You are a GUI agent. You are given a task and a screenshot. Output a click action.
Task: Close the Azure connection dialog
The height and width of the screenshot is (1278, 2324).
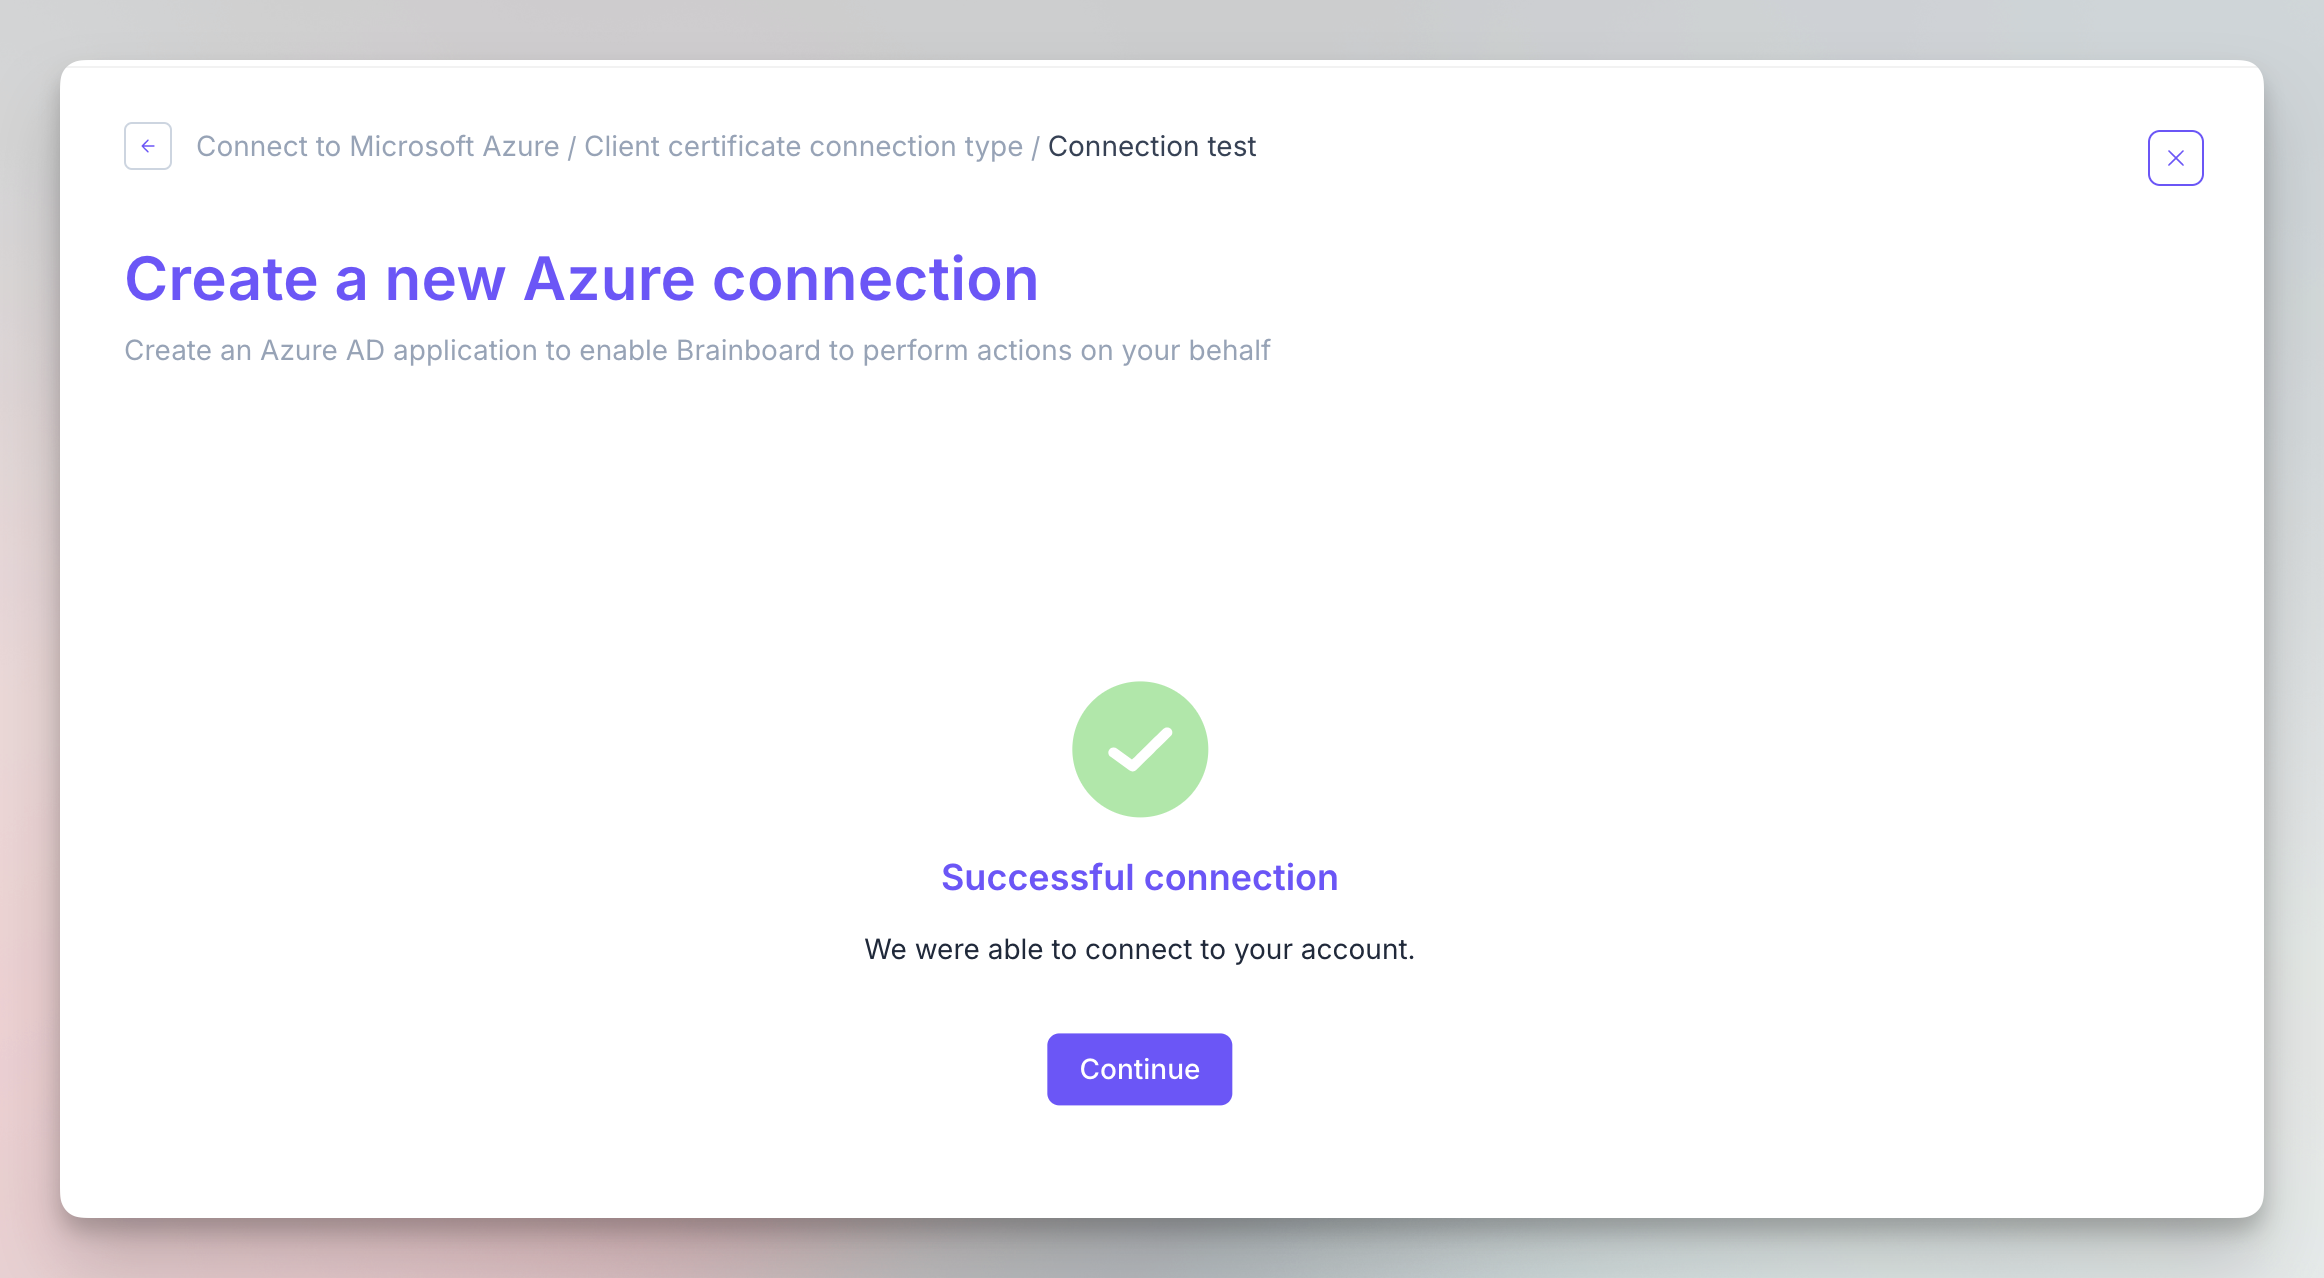point(2175,158)
